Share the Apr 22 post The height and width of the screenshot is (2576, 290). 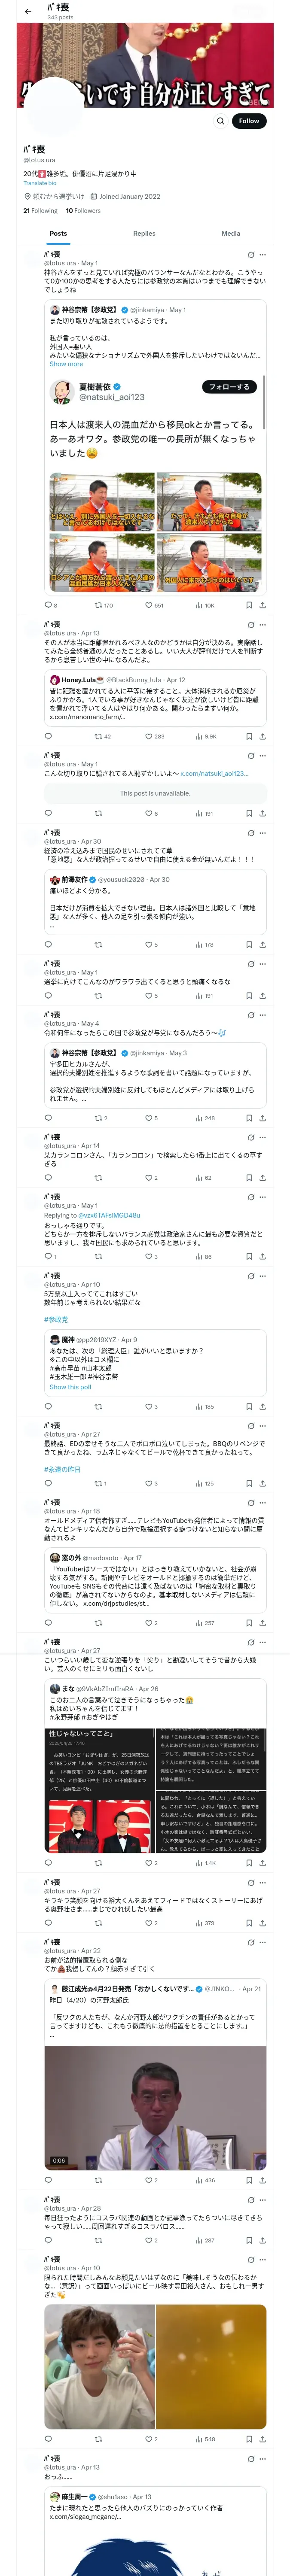[x=263, y=2180]
